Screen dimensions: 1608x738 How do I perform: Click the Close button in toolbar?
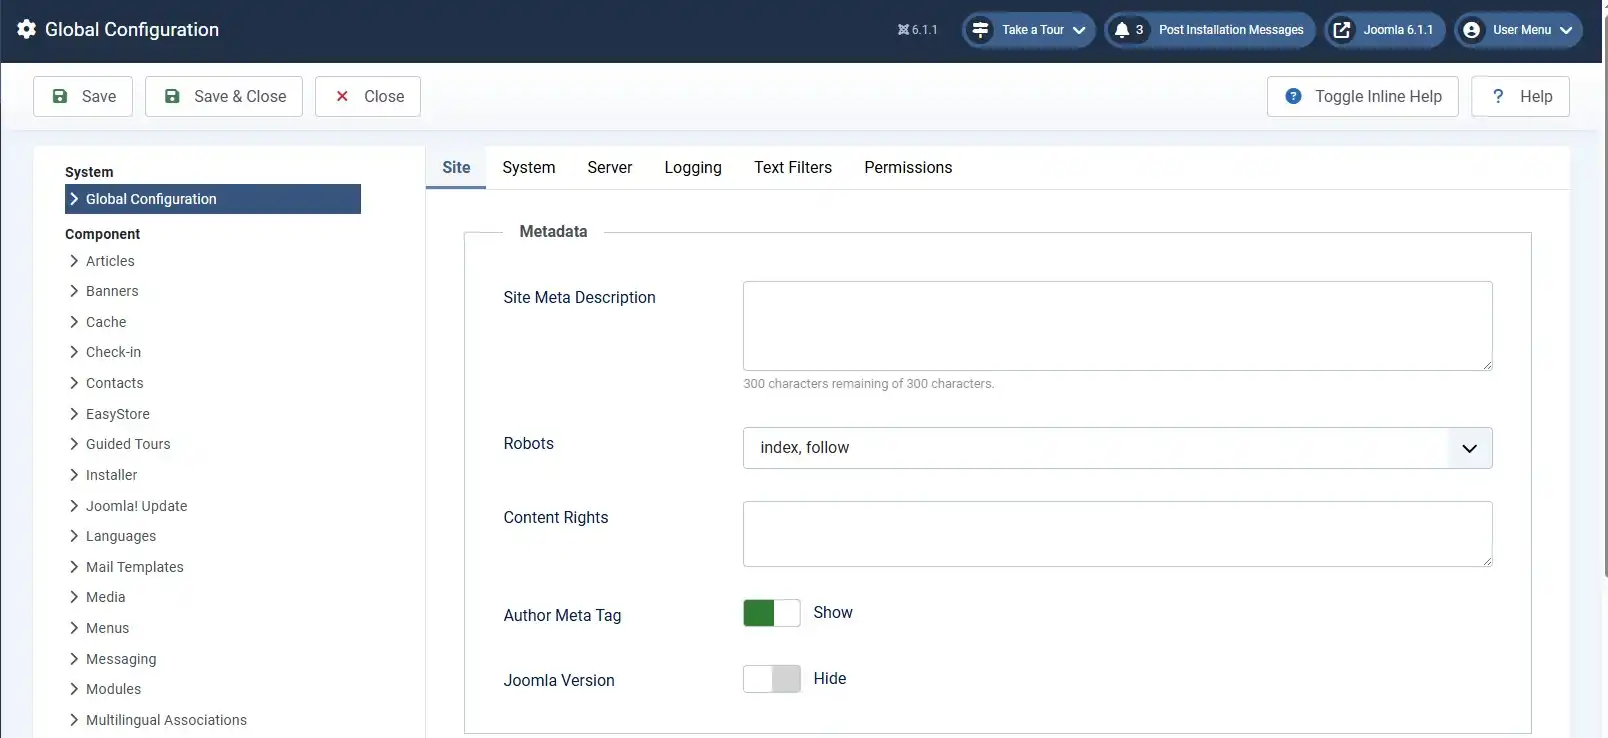[x=368, y=96]
